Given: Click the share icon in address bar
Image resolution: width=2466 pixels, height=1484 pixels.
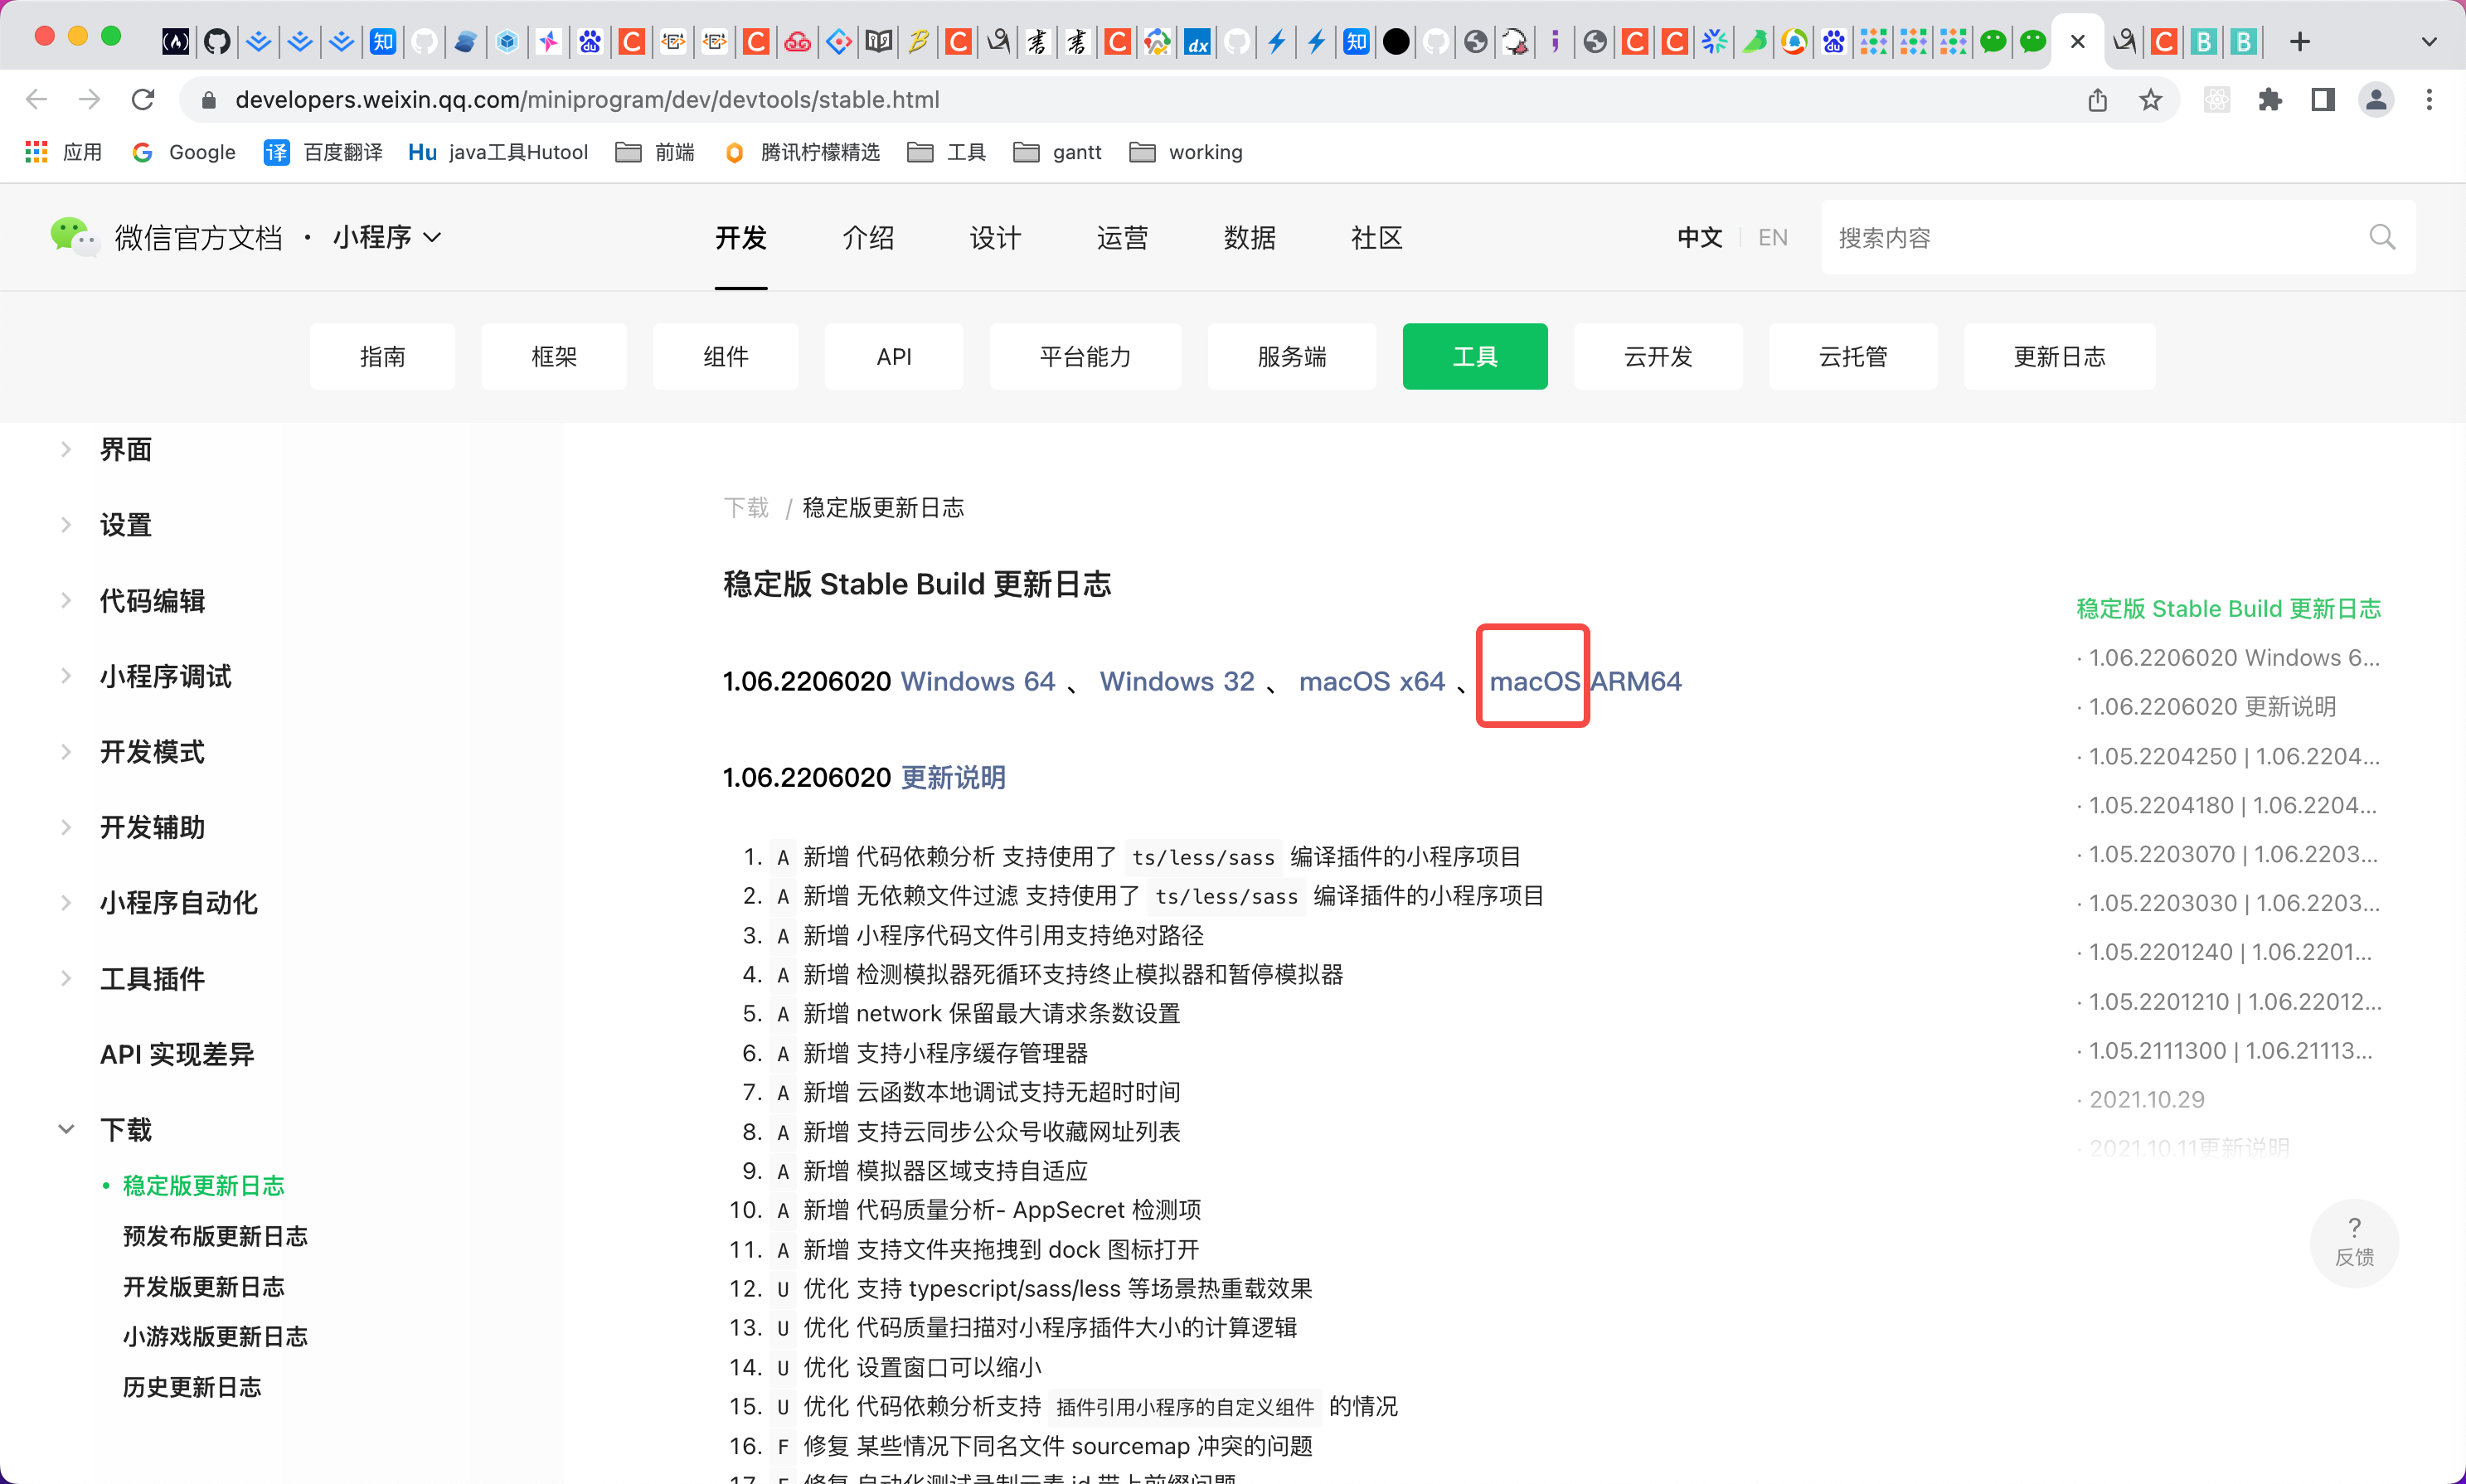Looking at the screenshot, I should pyautogui.click(x=2097, y=99).
